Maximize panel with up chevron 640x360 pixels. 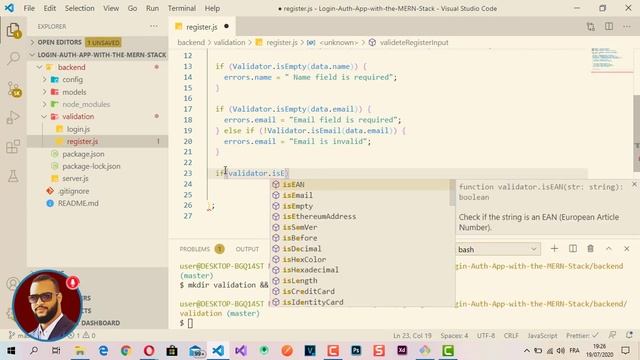pos(609,249)
